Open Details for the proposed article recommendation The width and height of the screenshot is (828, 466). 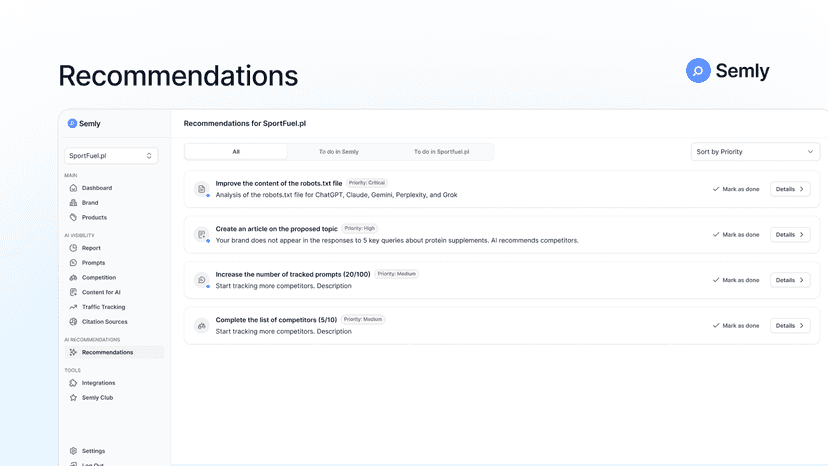coord(790,235)
